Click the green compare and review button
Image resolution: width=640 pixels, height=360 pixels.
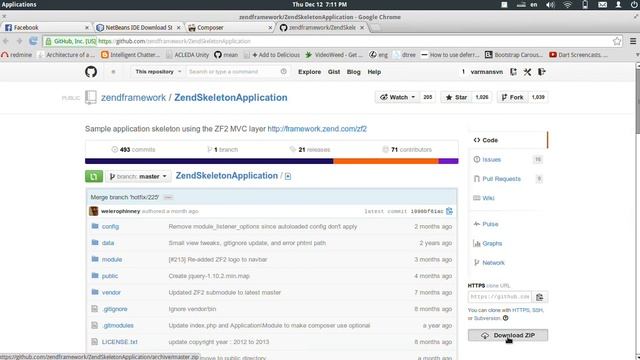[x=94, y=176]
